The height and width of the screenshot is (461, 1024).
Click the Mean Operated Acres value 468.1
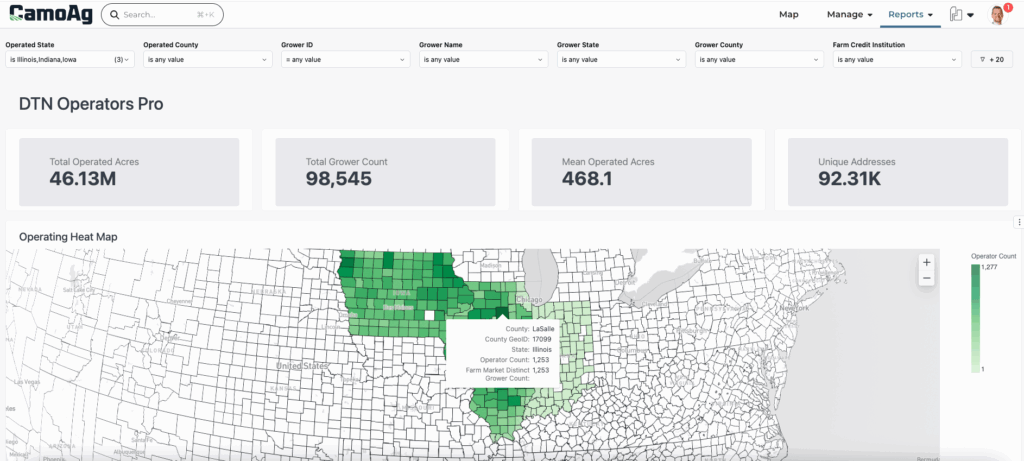coord(586,178)
